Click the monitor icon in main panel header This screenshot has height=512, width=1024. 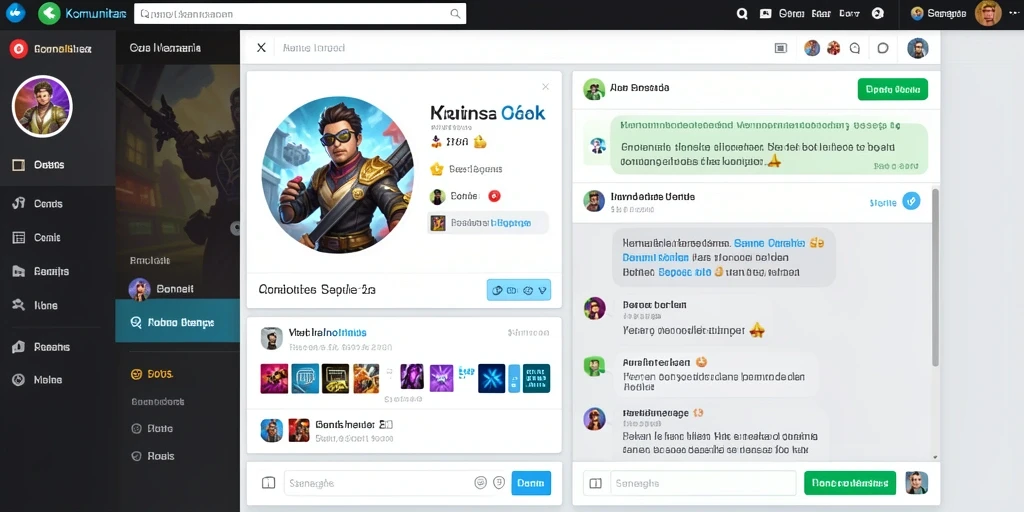pos(780,48)
